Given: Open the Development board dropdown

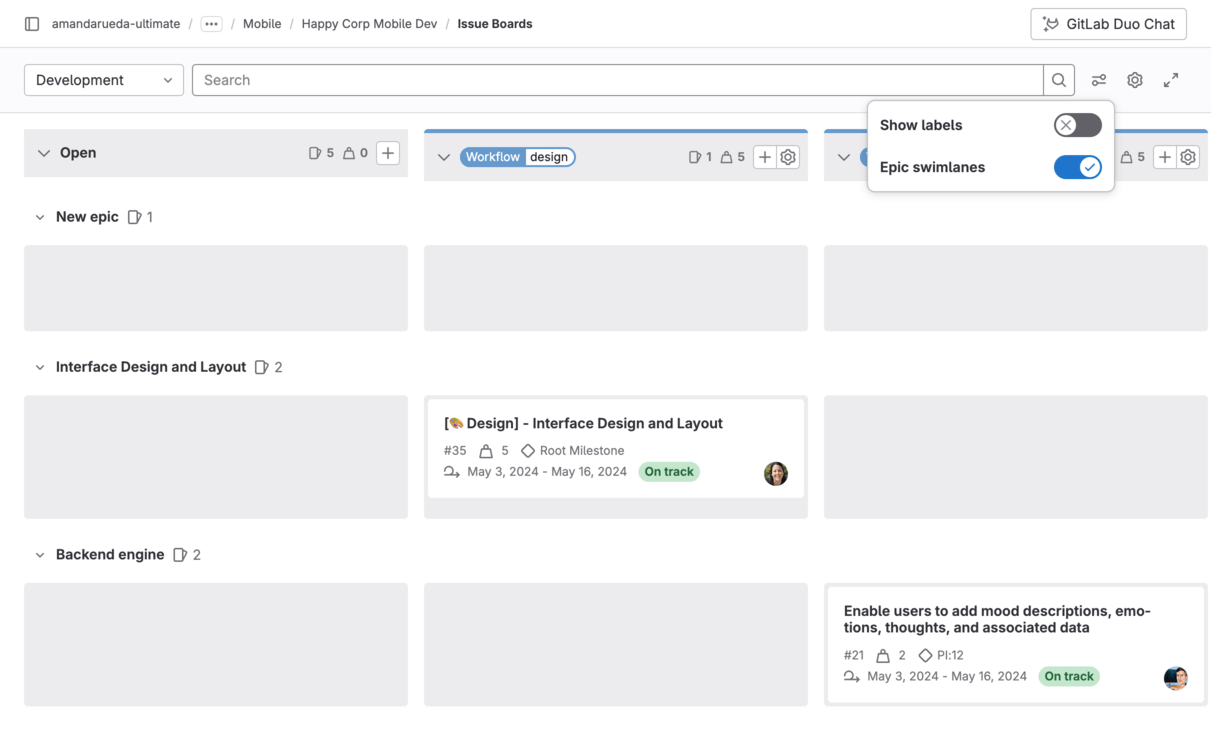Looking at the screenshot, I should [104, 80].
